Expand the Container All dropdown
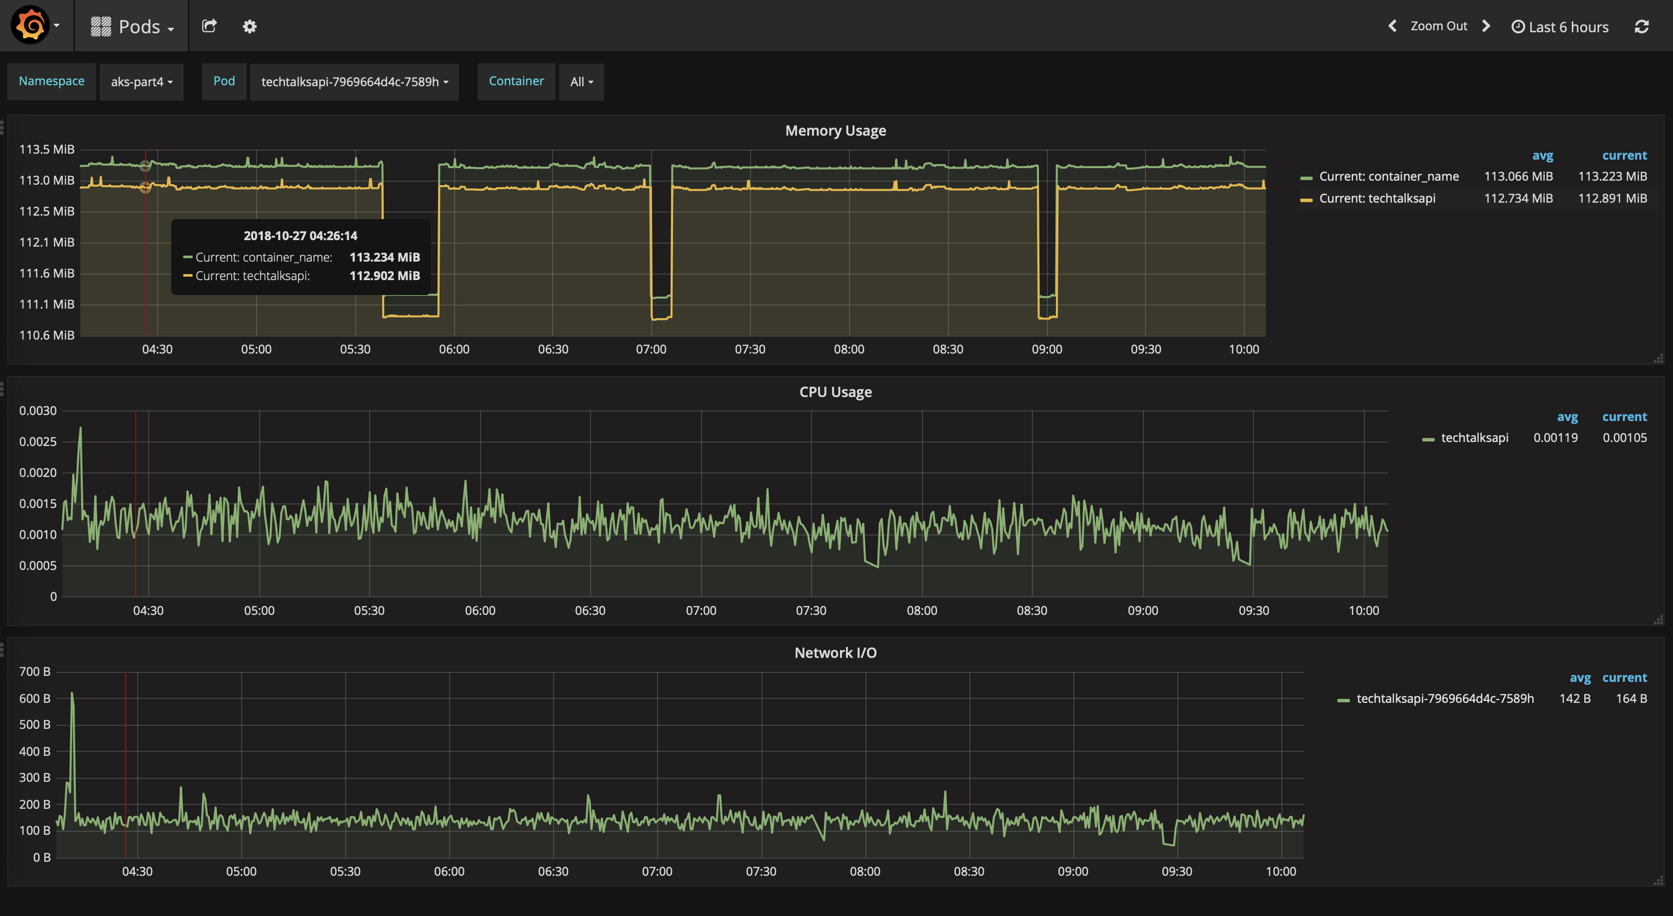This screenshot has width=1673, height=916. [x=581, y=82]
